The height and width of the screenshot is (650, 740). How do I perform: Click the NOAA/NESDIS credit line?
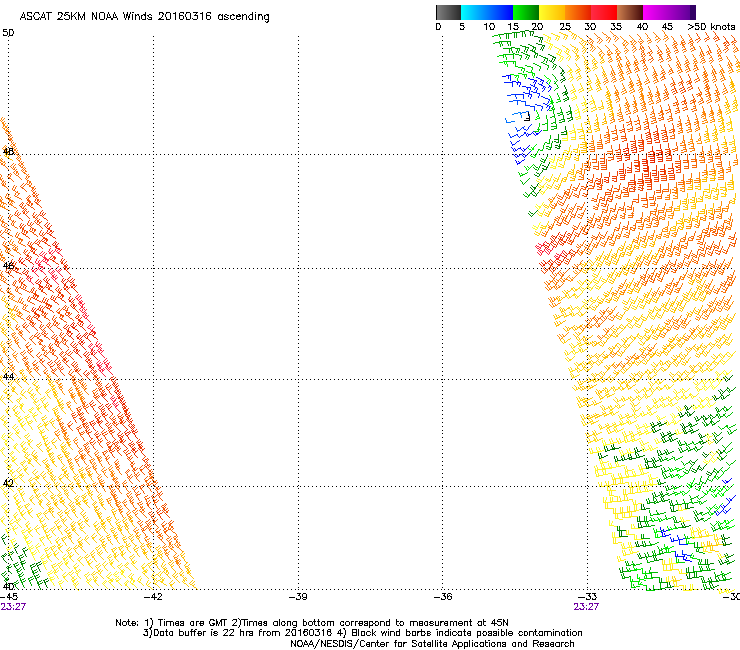pos(432,644)
